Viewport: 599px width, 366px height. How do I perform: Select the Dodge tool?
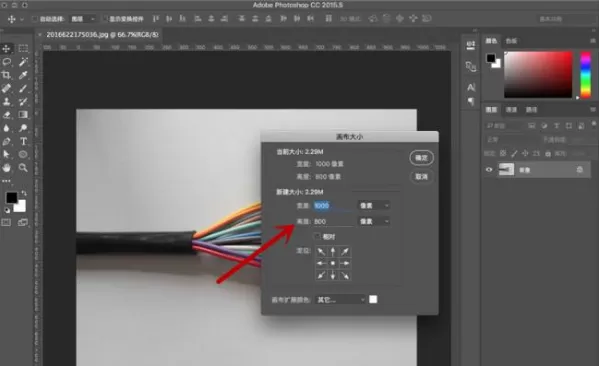point(23,128)
